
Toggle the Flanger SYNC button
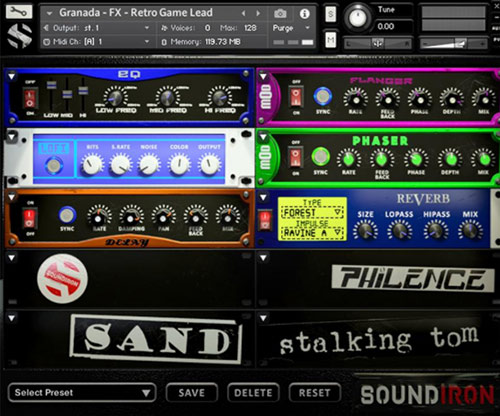tap(323, 96)
